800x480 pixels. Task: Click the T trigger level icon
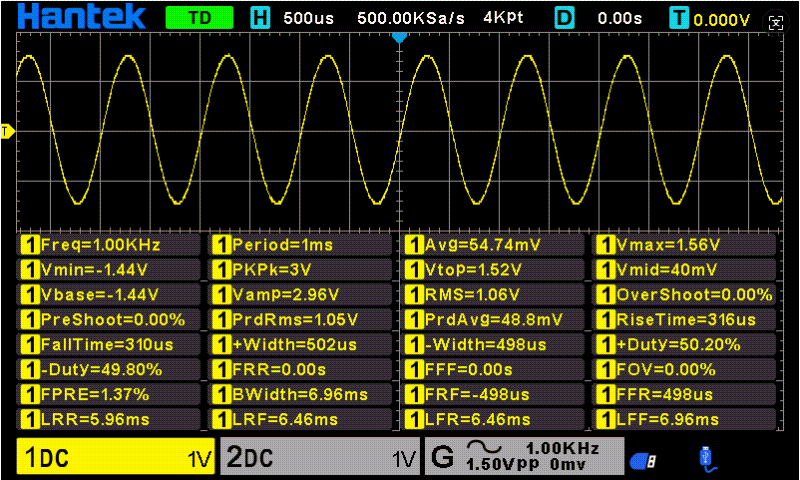(680, 17)
